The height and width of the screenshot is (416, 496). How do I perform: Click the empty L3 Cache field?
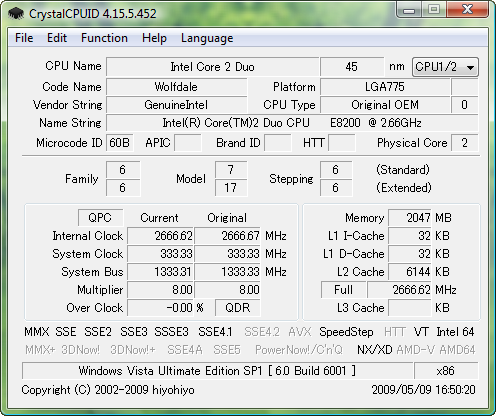(410, 308)
